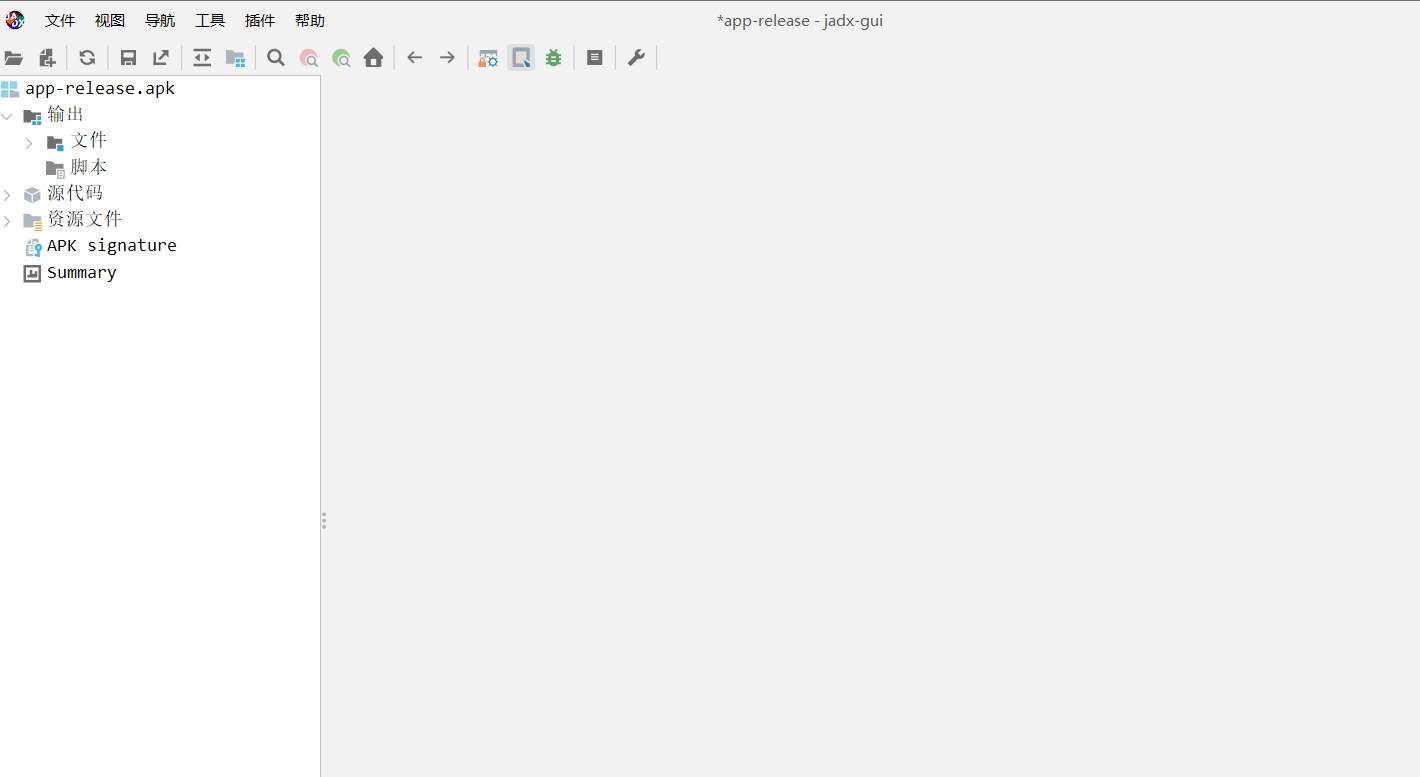Viewport: 1420px width, 777px height.
Task: Click the app-release.apk file icon
Action: point(10,89)
